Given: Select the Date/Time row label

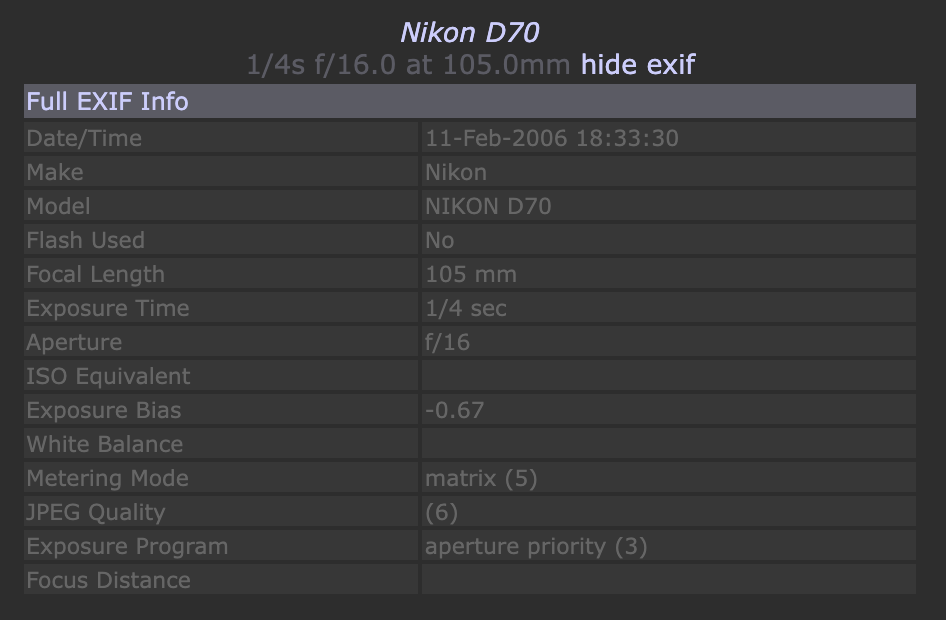Looking at the screenshot, I should click(x=84, y=138).
